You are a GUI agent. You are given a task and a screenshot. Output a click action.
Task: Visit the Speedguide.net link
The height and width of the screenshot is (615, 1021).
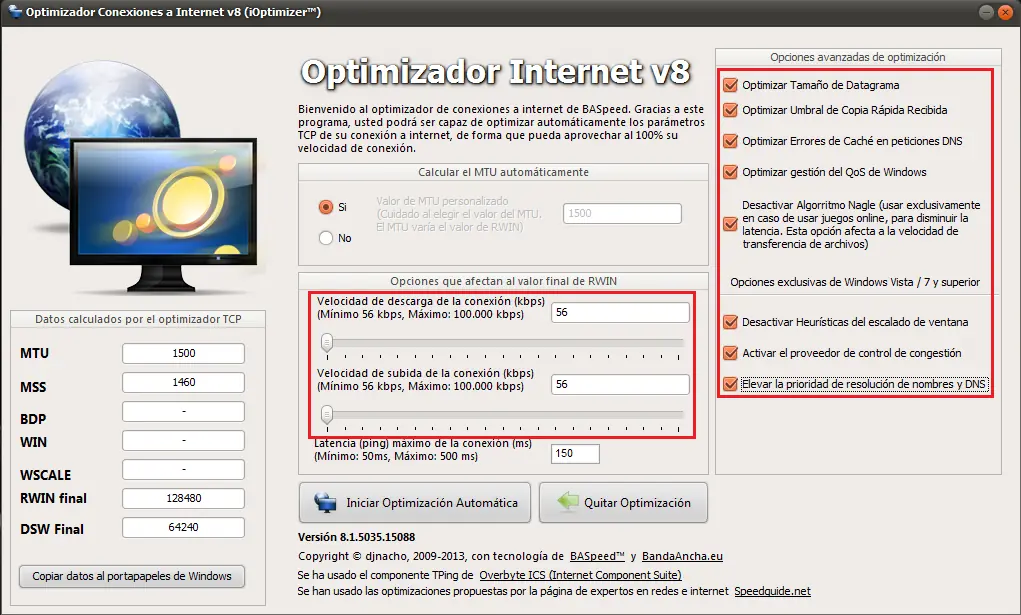(x=772, y=590)
